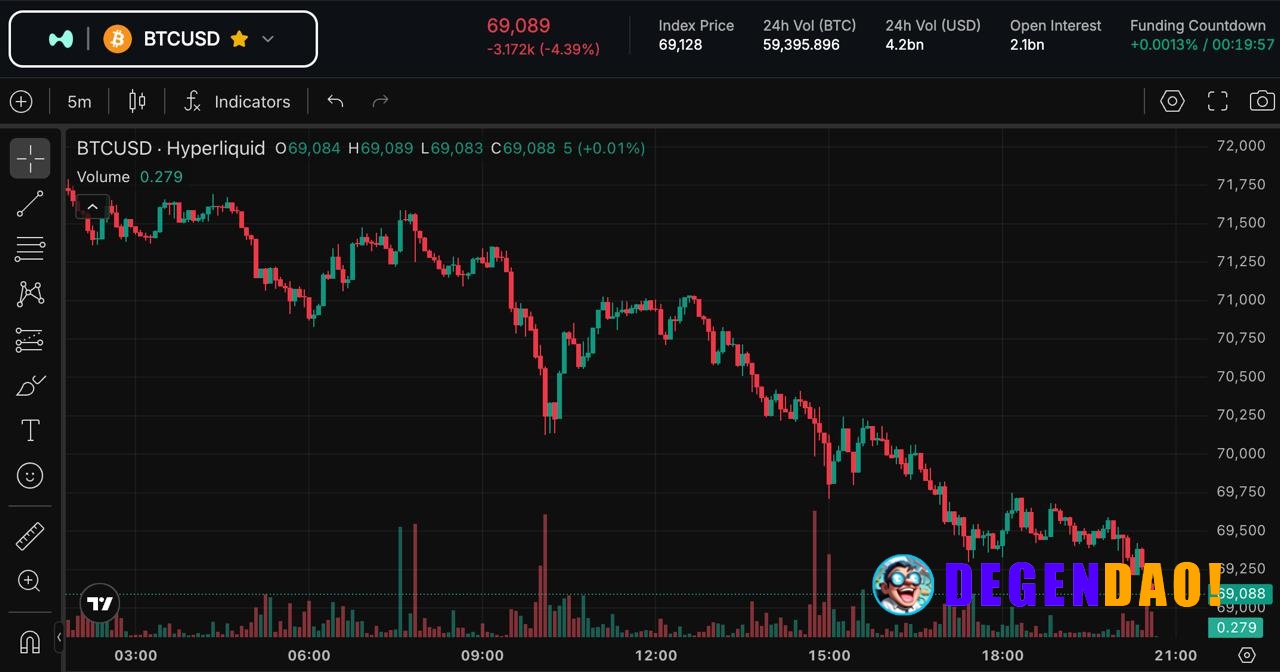The image size is (1280, 672).
Task: Enter fullscreen chart mode
Action: 1217,101
